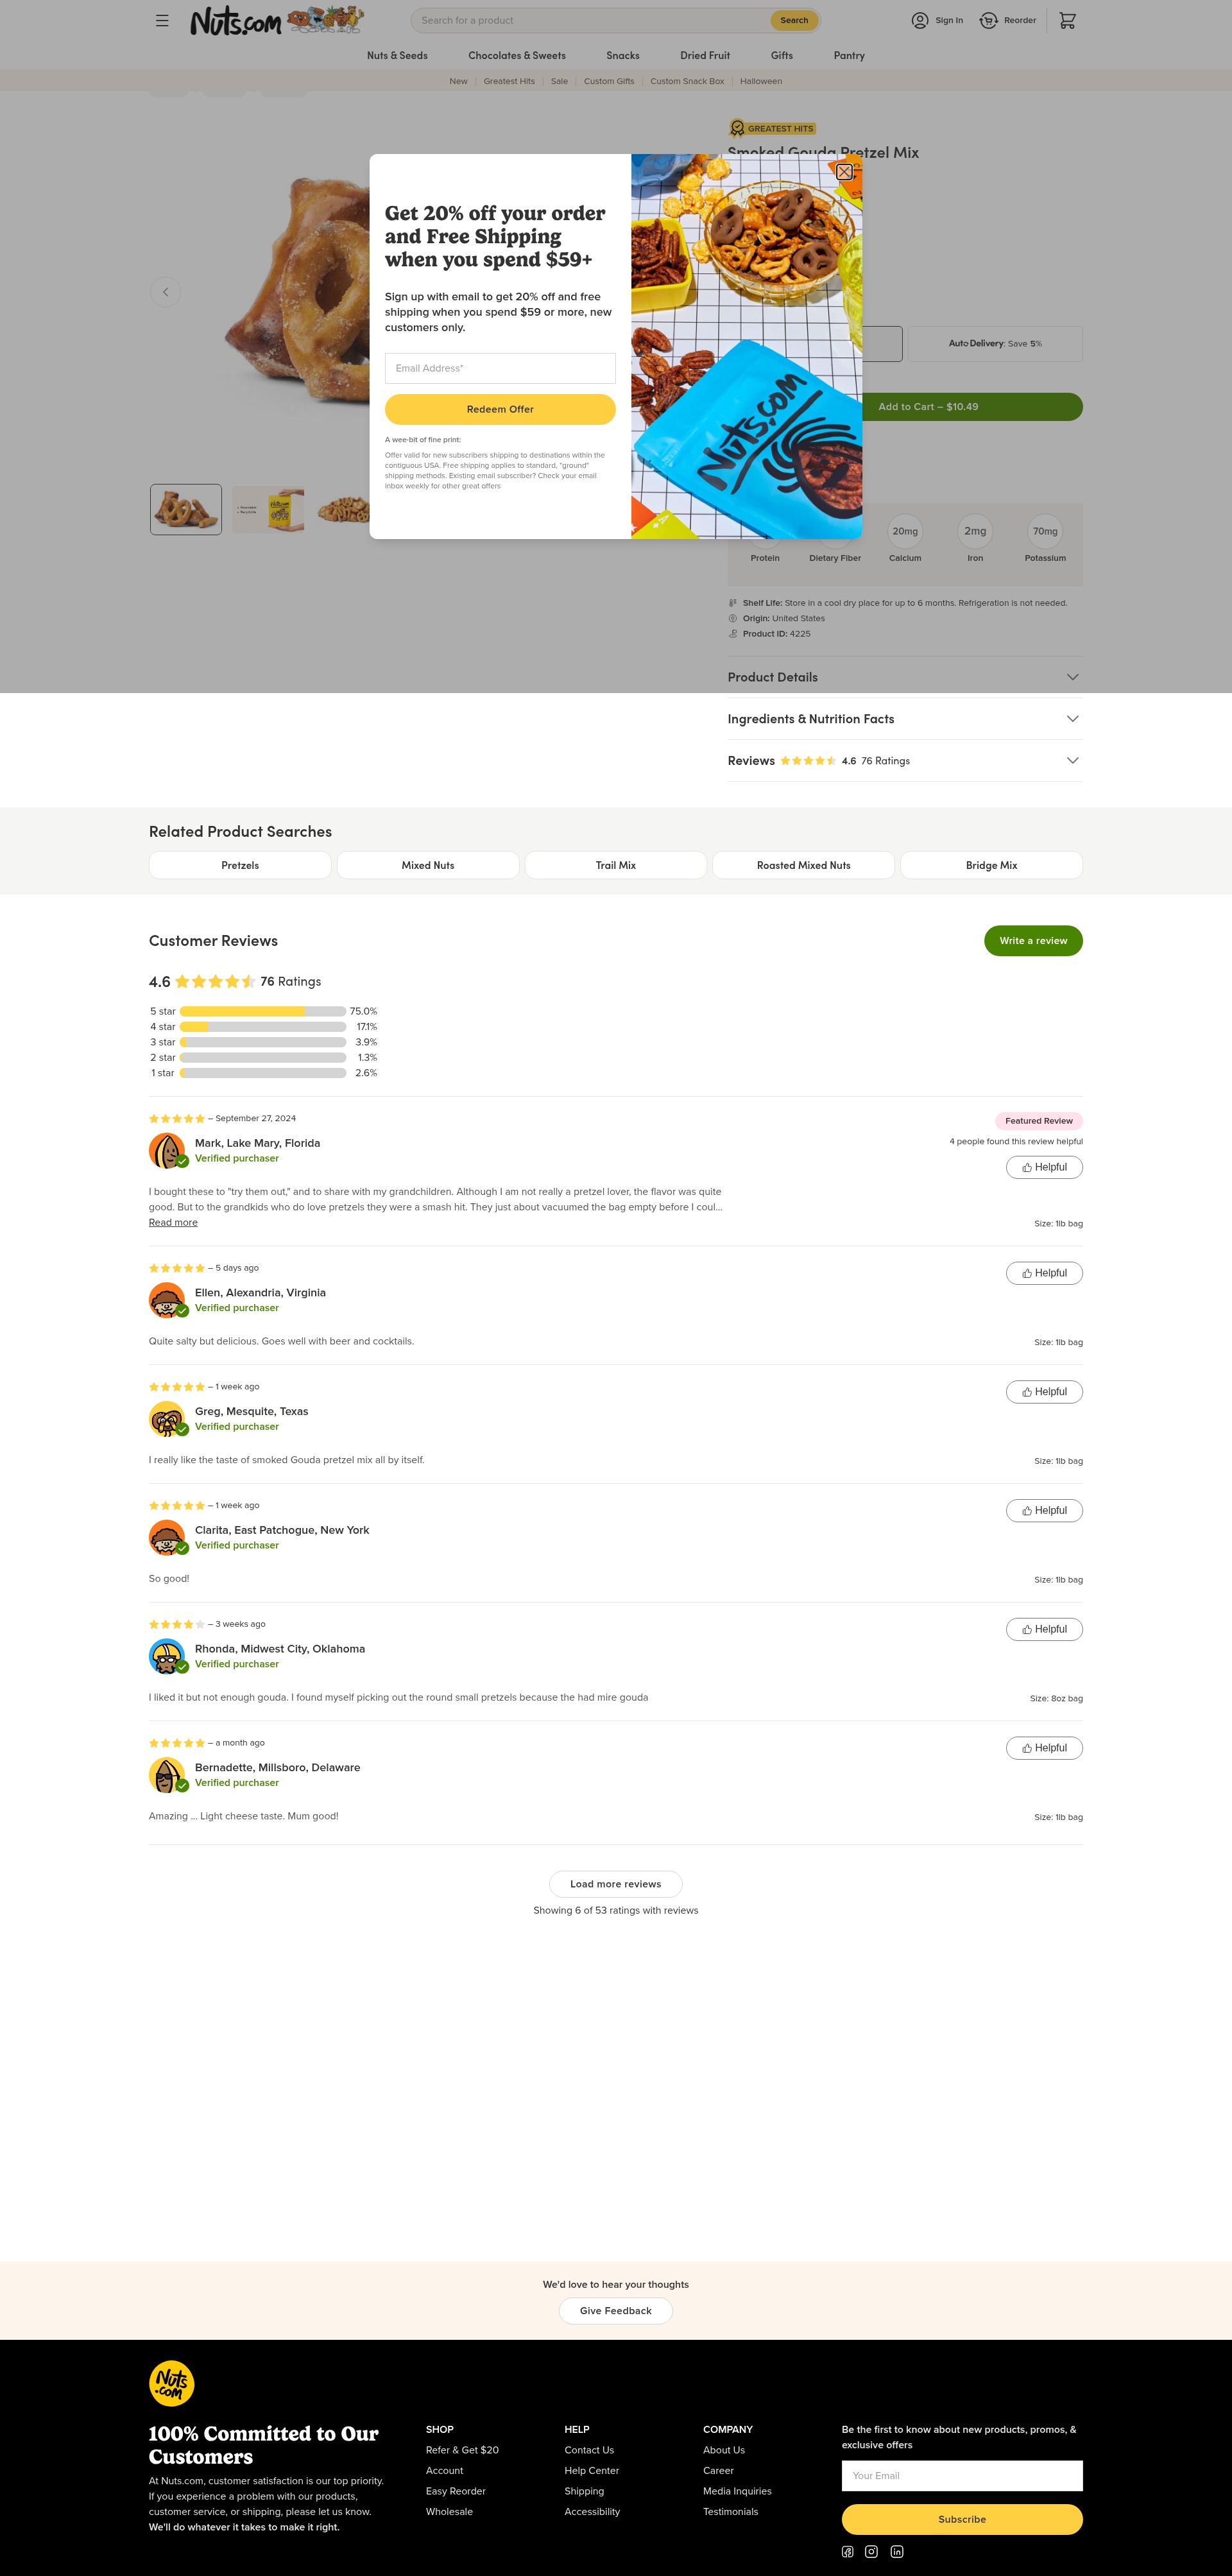This screenshot has width=1232, height=2576.
Task: Select the yellow package thumbnail
Action: point(268,509)
